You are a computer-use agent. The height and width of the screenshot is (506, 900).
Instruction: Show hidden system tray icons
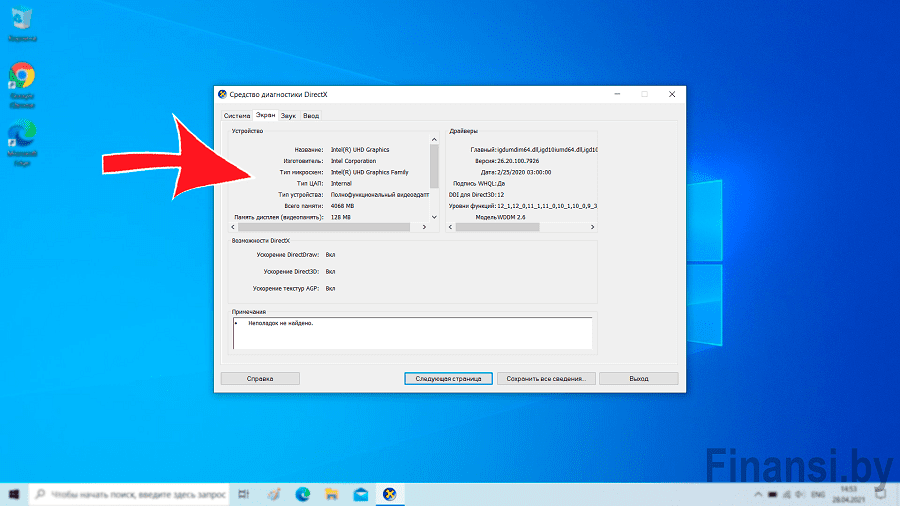point(758,494)
